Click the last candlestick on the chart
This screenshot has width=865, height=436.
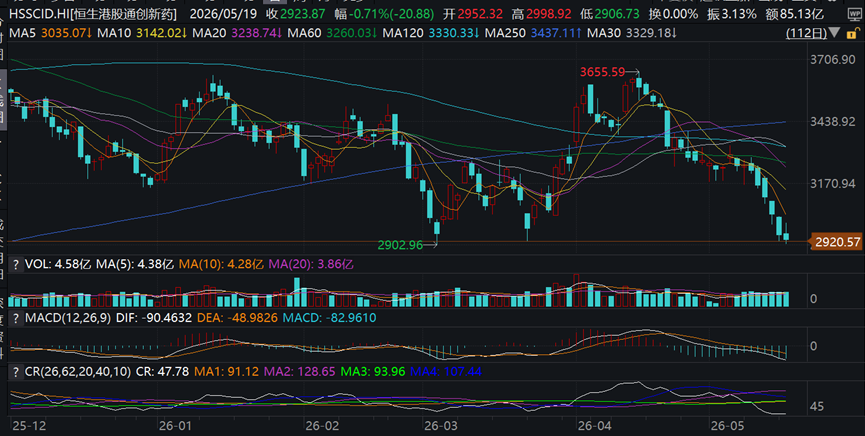pyautogui.click(x=786, y=236)
